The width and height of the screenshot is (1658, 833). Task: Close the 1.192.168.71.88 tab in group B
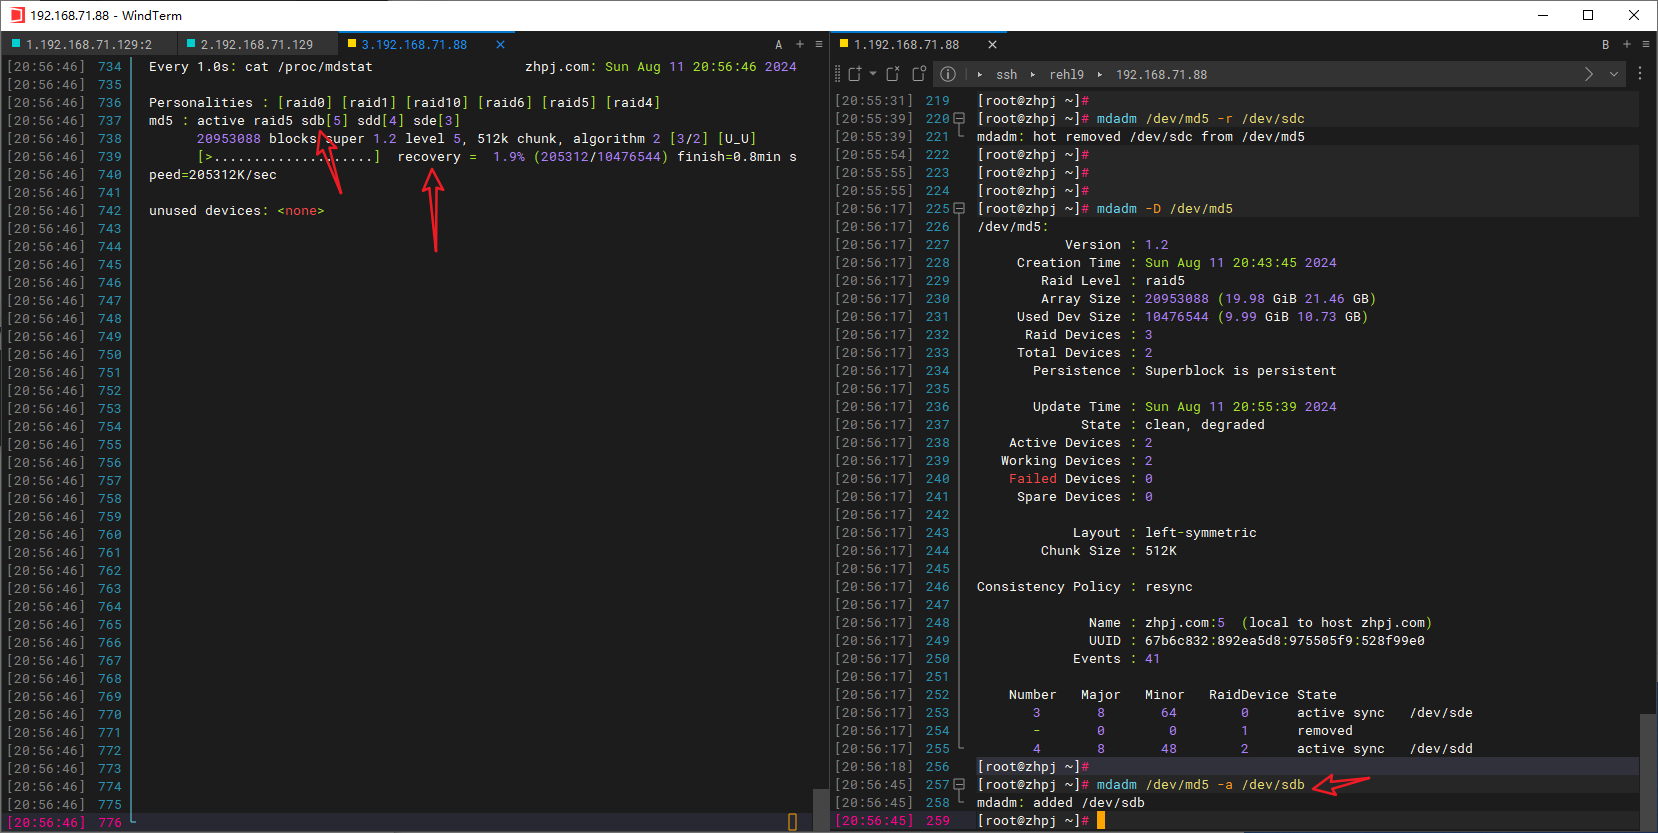tap(992, 45)
